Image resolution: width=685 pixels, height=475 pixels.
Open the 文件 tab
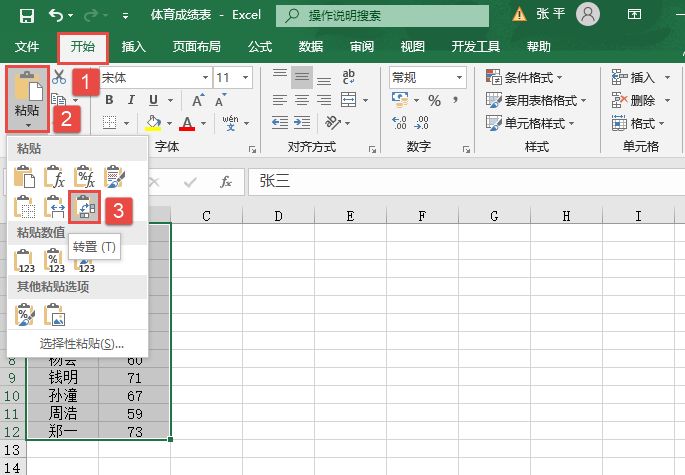click(x=27, y=46)
